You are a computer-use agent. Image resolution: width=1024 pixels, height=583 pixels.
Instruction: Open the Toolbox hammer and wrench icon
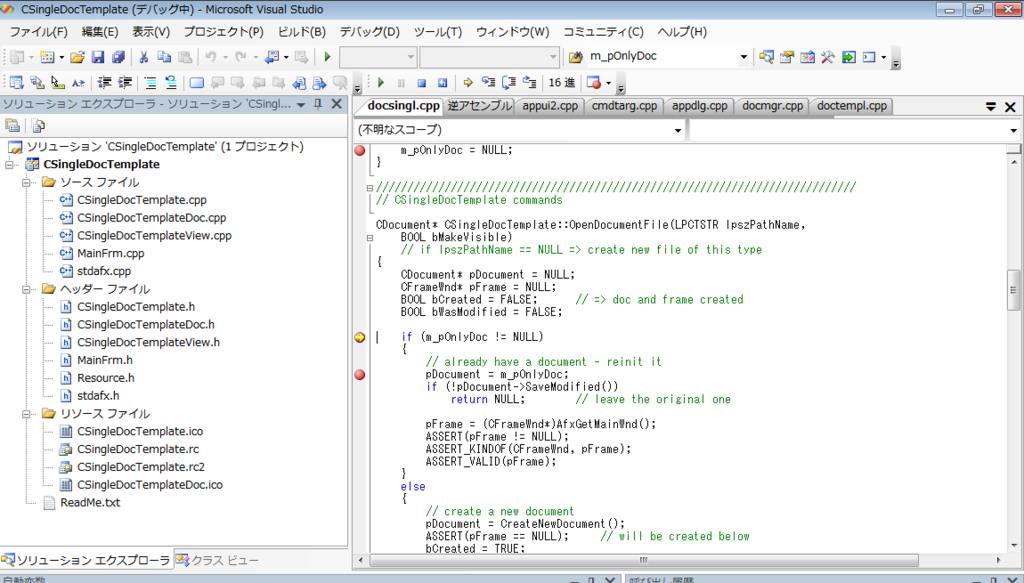click(x=828, y=57)
